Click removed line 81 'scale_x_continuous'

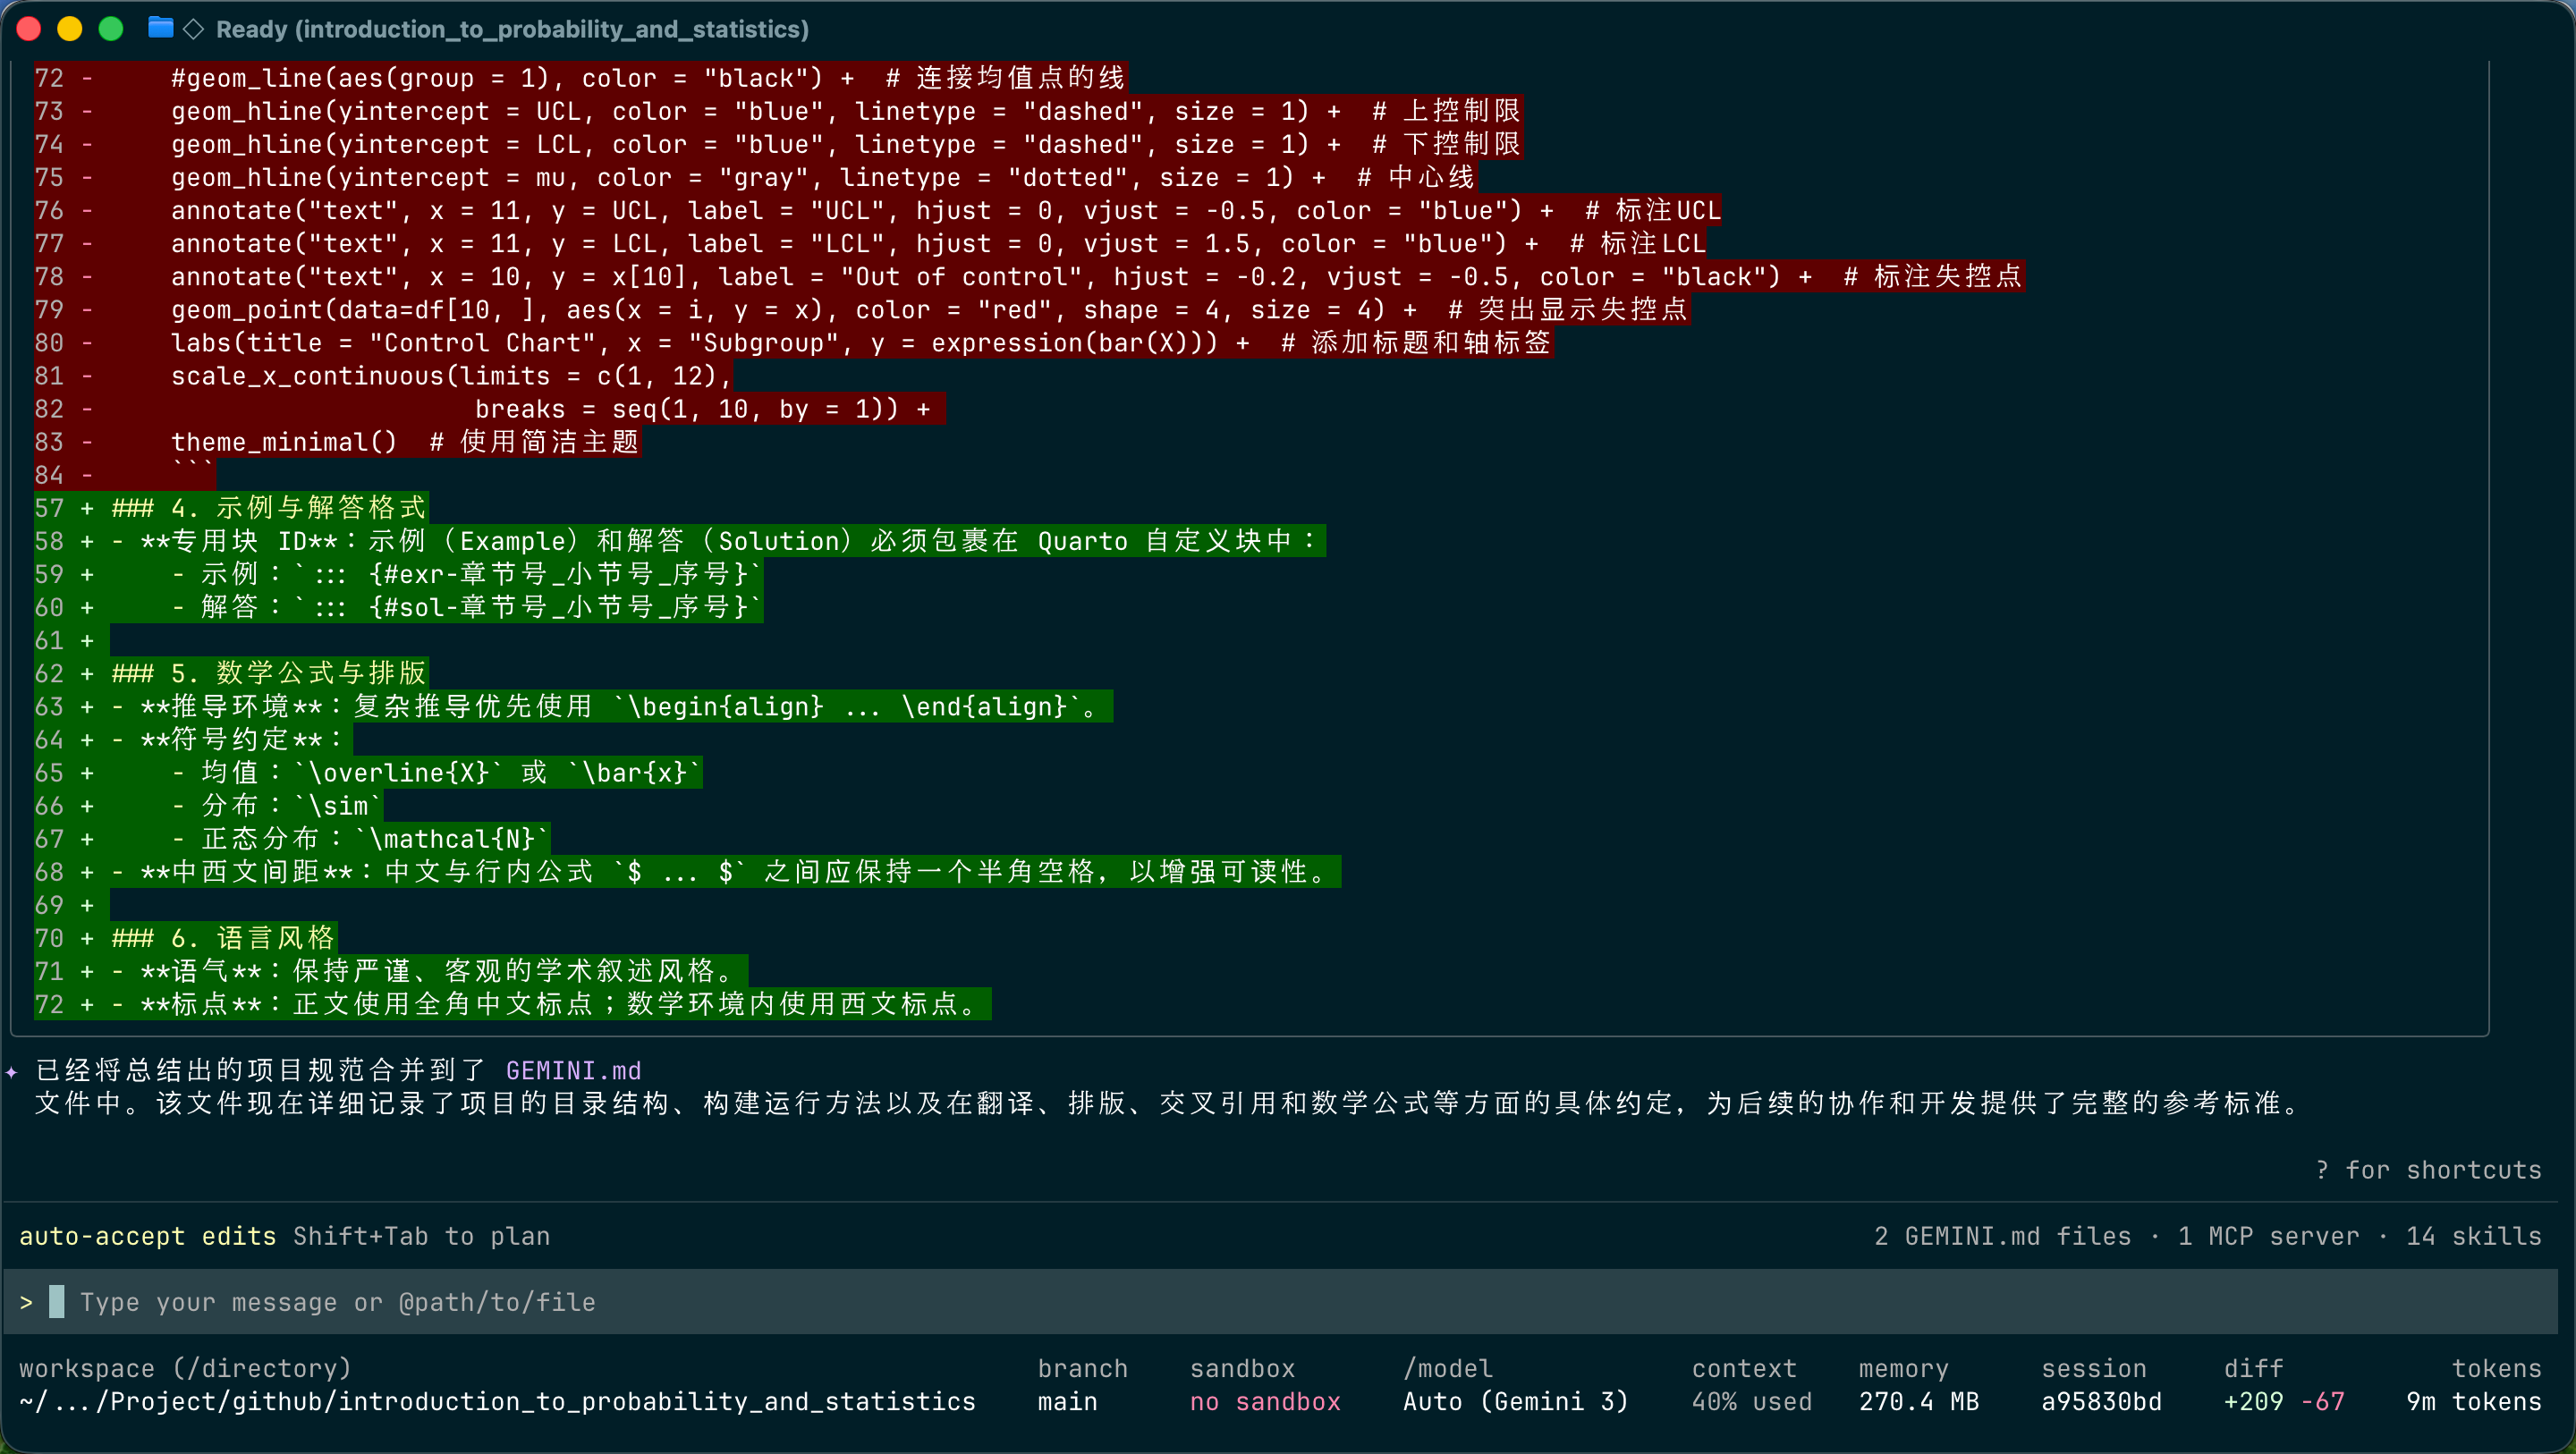[384, 375]
